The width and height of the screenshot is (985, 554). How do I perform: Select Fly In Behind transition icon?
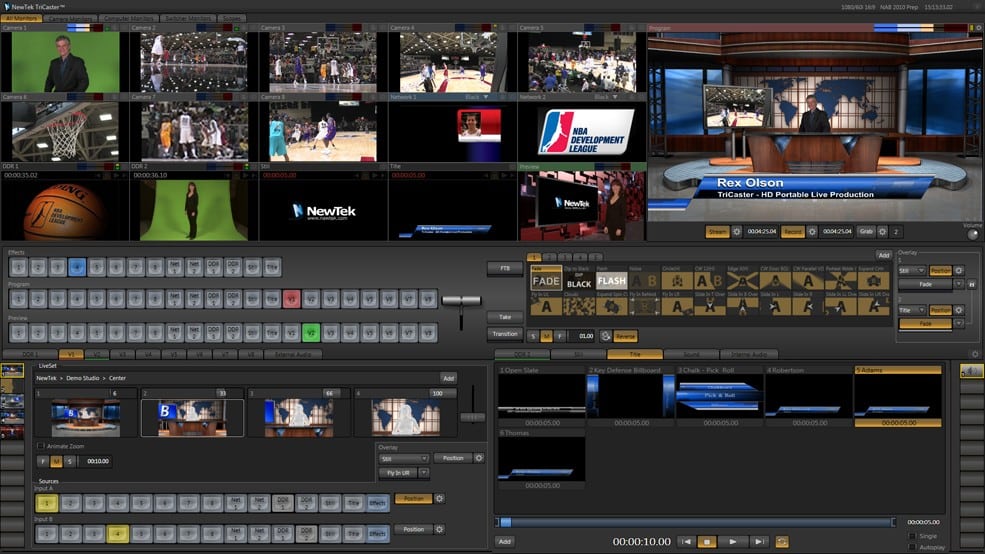click(644, 307)
